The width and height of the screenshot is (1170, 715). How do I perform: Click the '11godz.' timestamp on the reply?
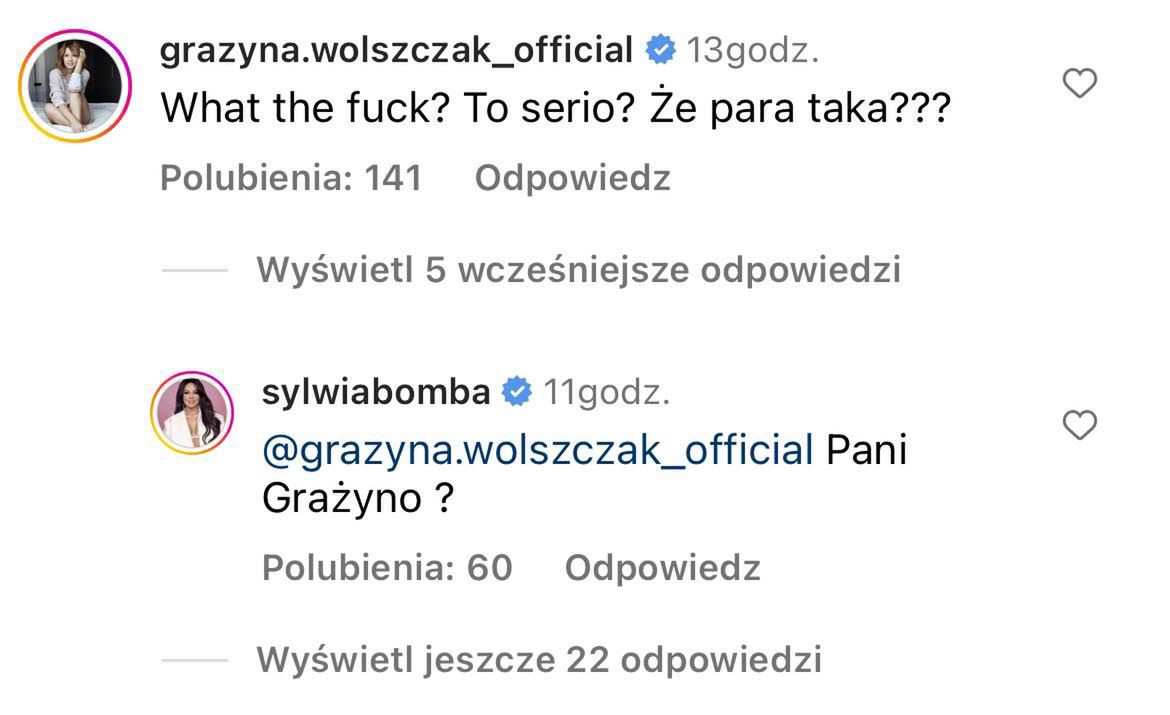(606, 393)
